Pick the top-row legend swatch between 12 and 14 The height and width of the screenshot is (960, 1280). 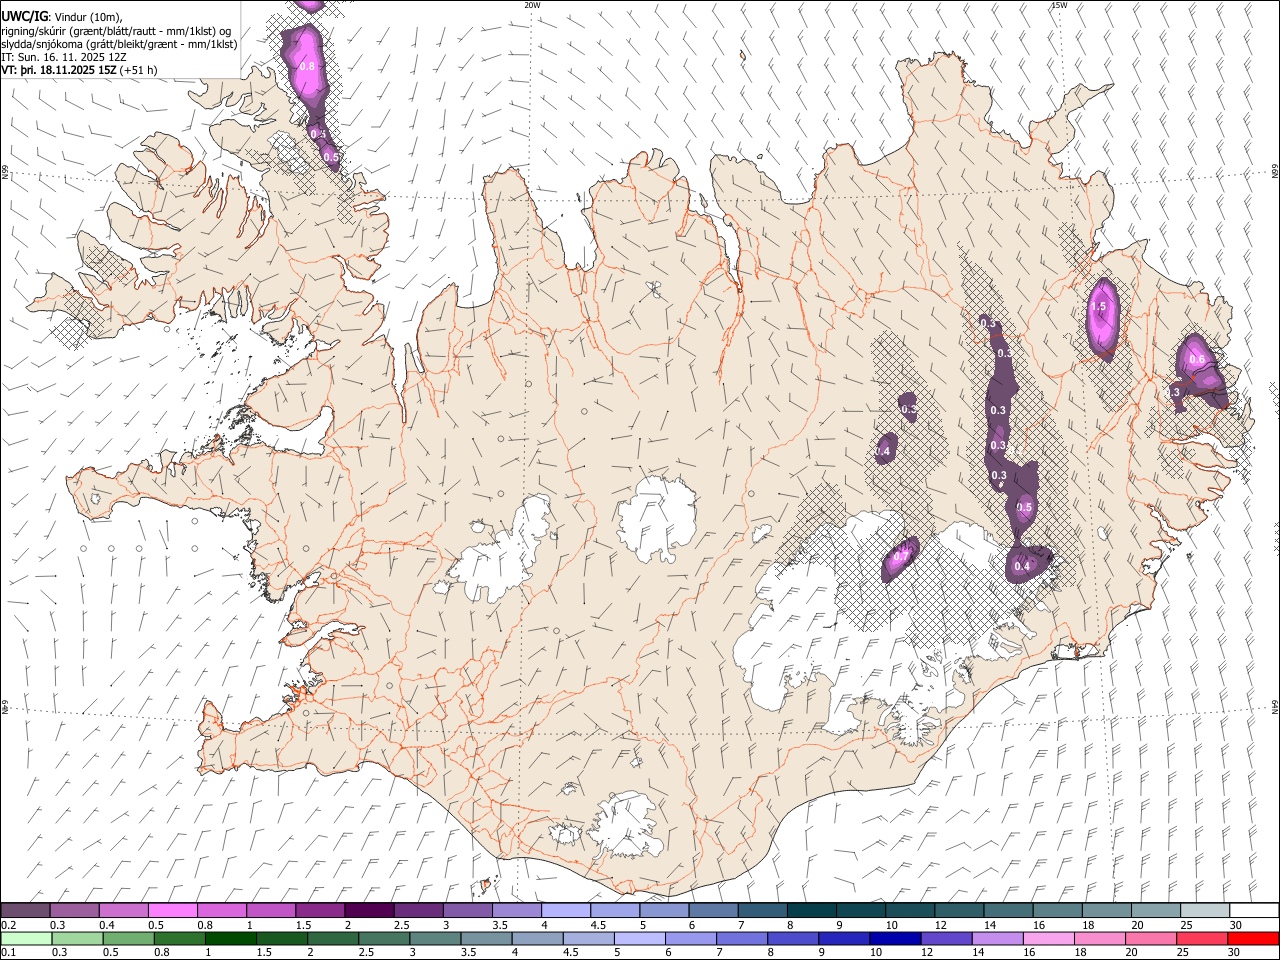(959, 910)
